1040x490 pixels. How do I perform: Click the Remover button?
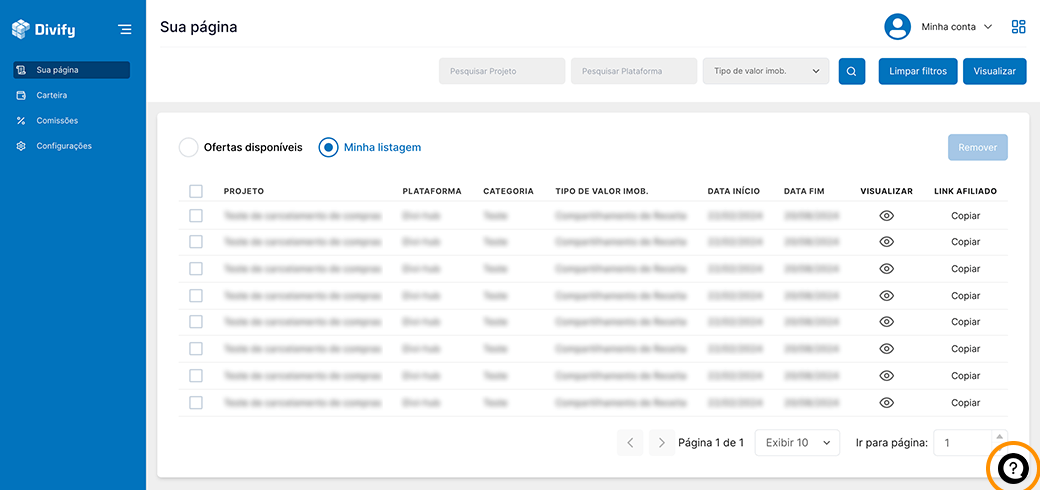click(978, 147)
